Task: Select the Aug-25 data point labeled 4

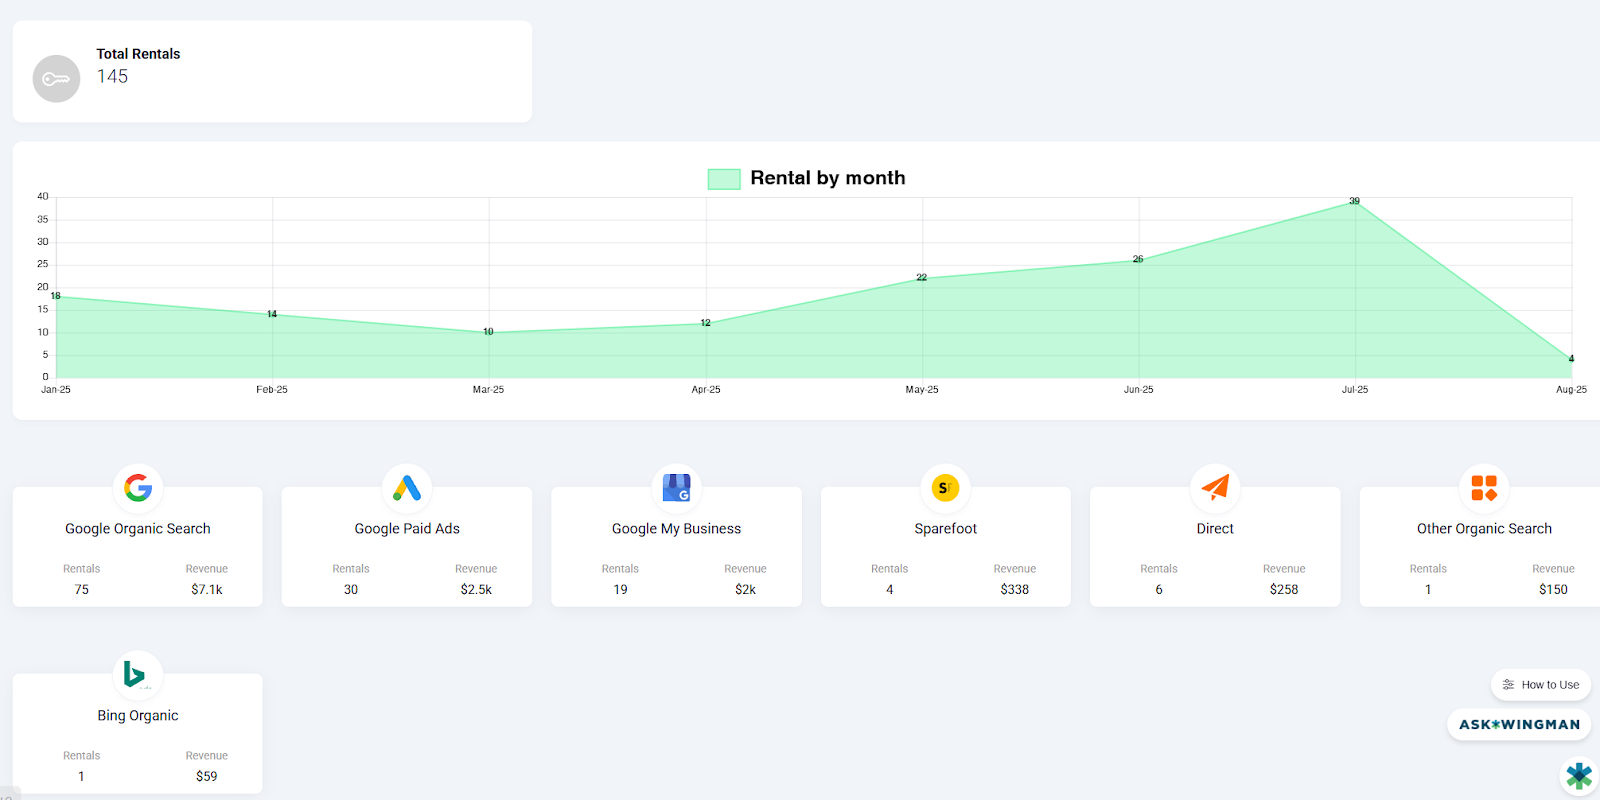Action: 1571,359
